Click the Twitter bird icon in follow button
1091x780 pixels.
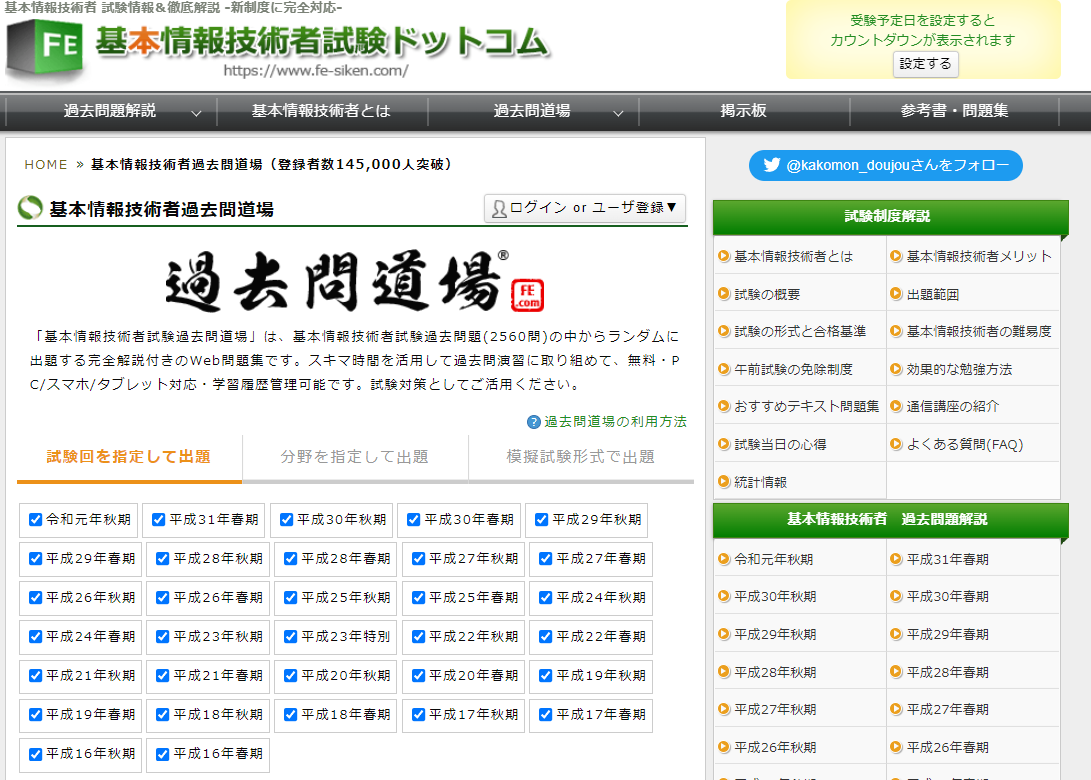(x=772, y=165)
